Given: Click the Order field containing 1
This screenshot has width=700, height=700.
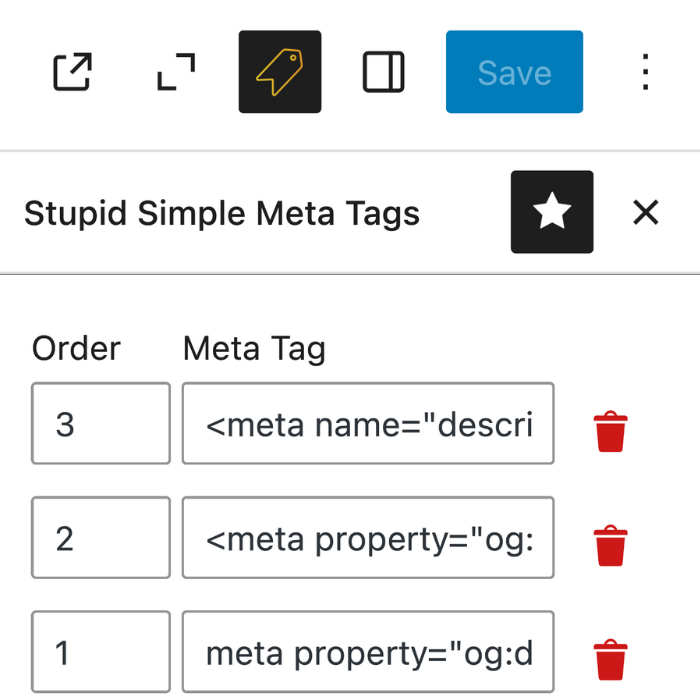Looking at the screenshot, I should click(100, 653).
